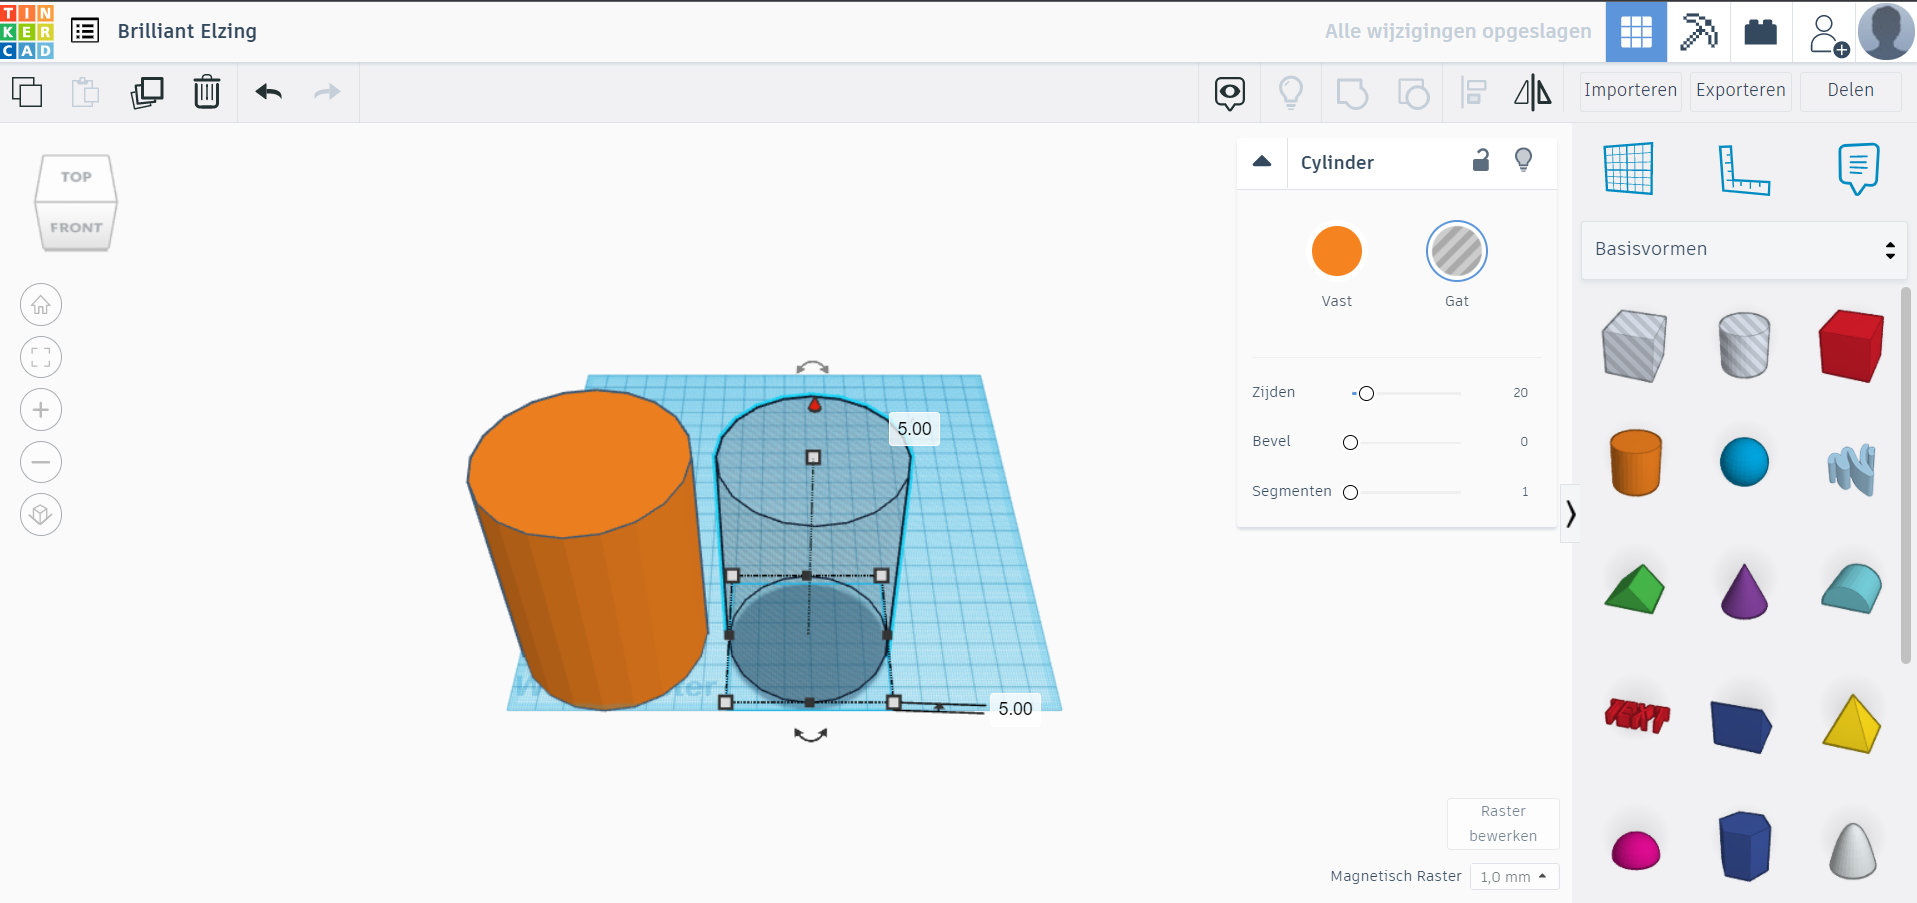Adjust the Bevel slider handle
This screenshot has height=903, width=1917.
tap(1350, 442)
